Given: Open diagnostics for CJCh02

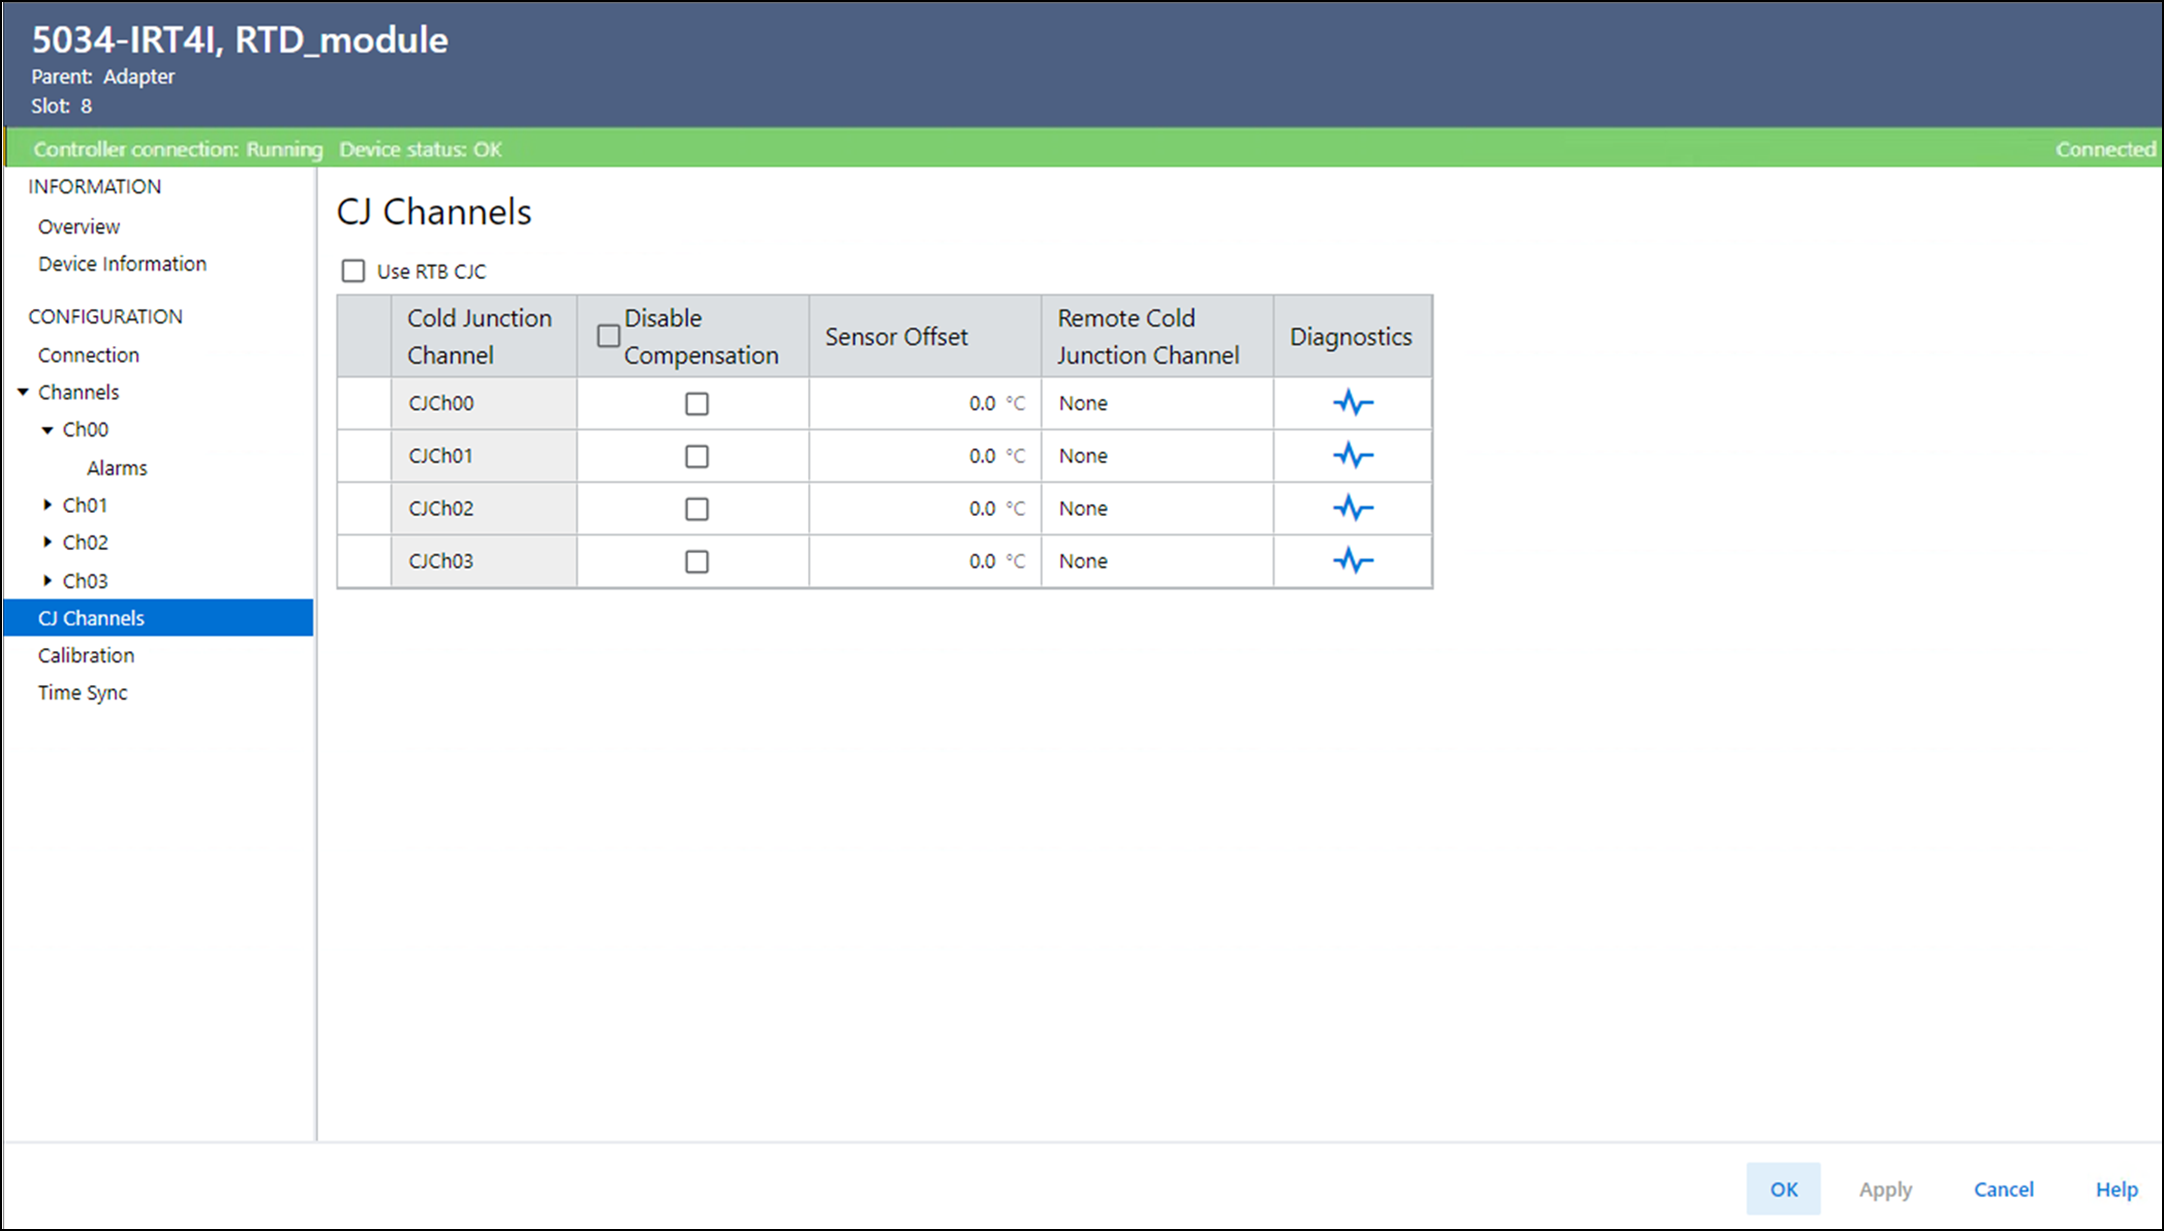Looking at the screenshot, I should coord(1352,508).
